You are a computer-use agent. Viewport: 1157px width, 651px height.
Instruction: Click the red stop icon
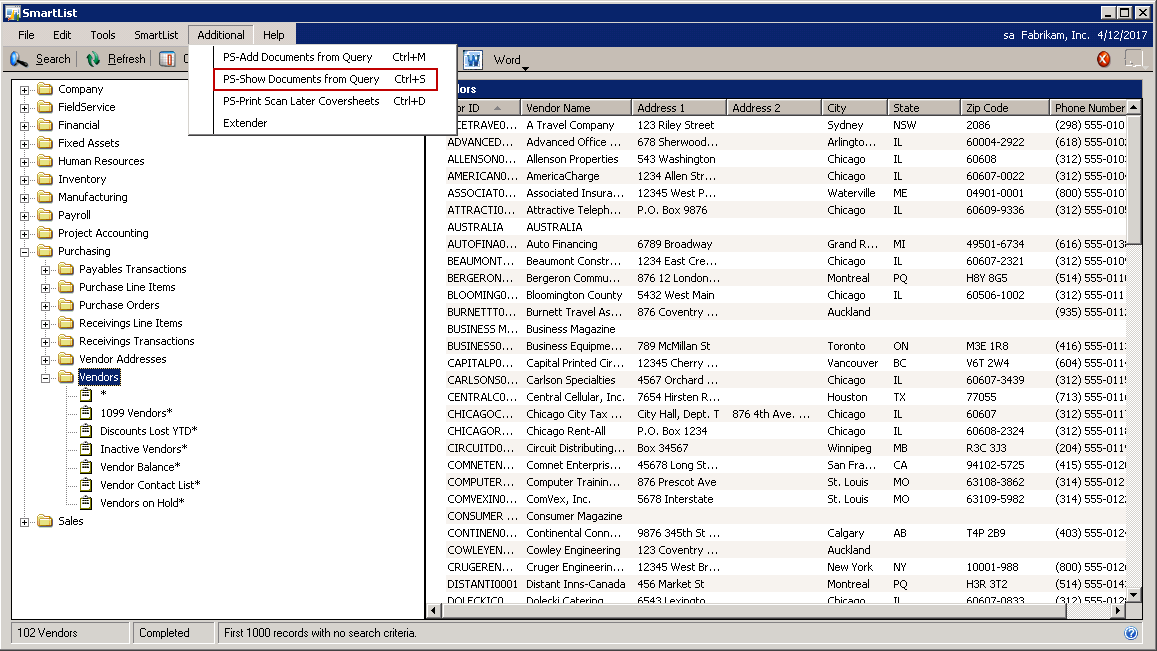(1104, 59)
